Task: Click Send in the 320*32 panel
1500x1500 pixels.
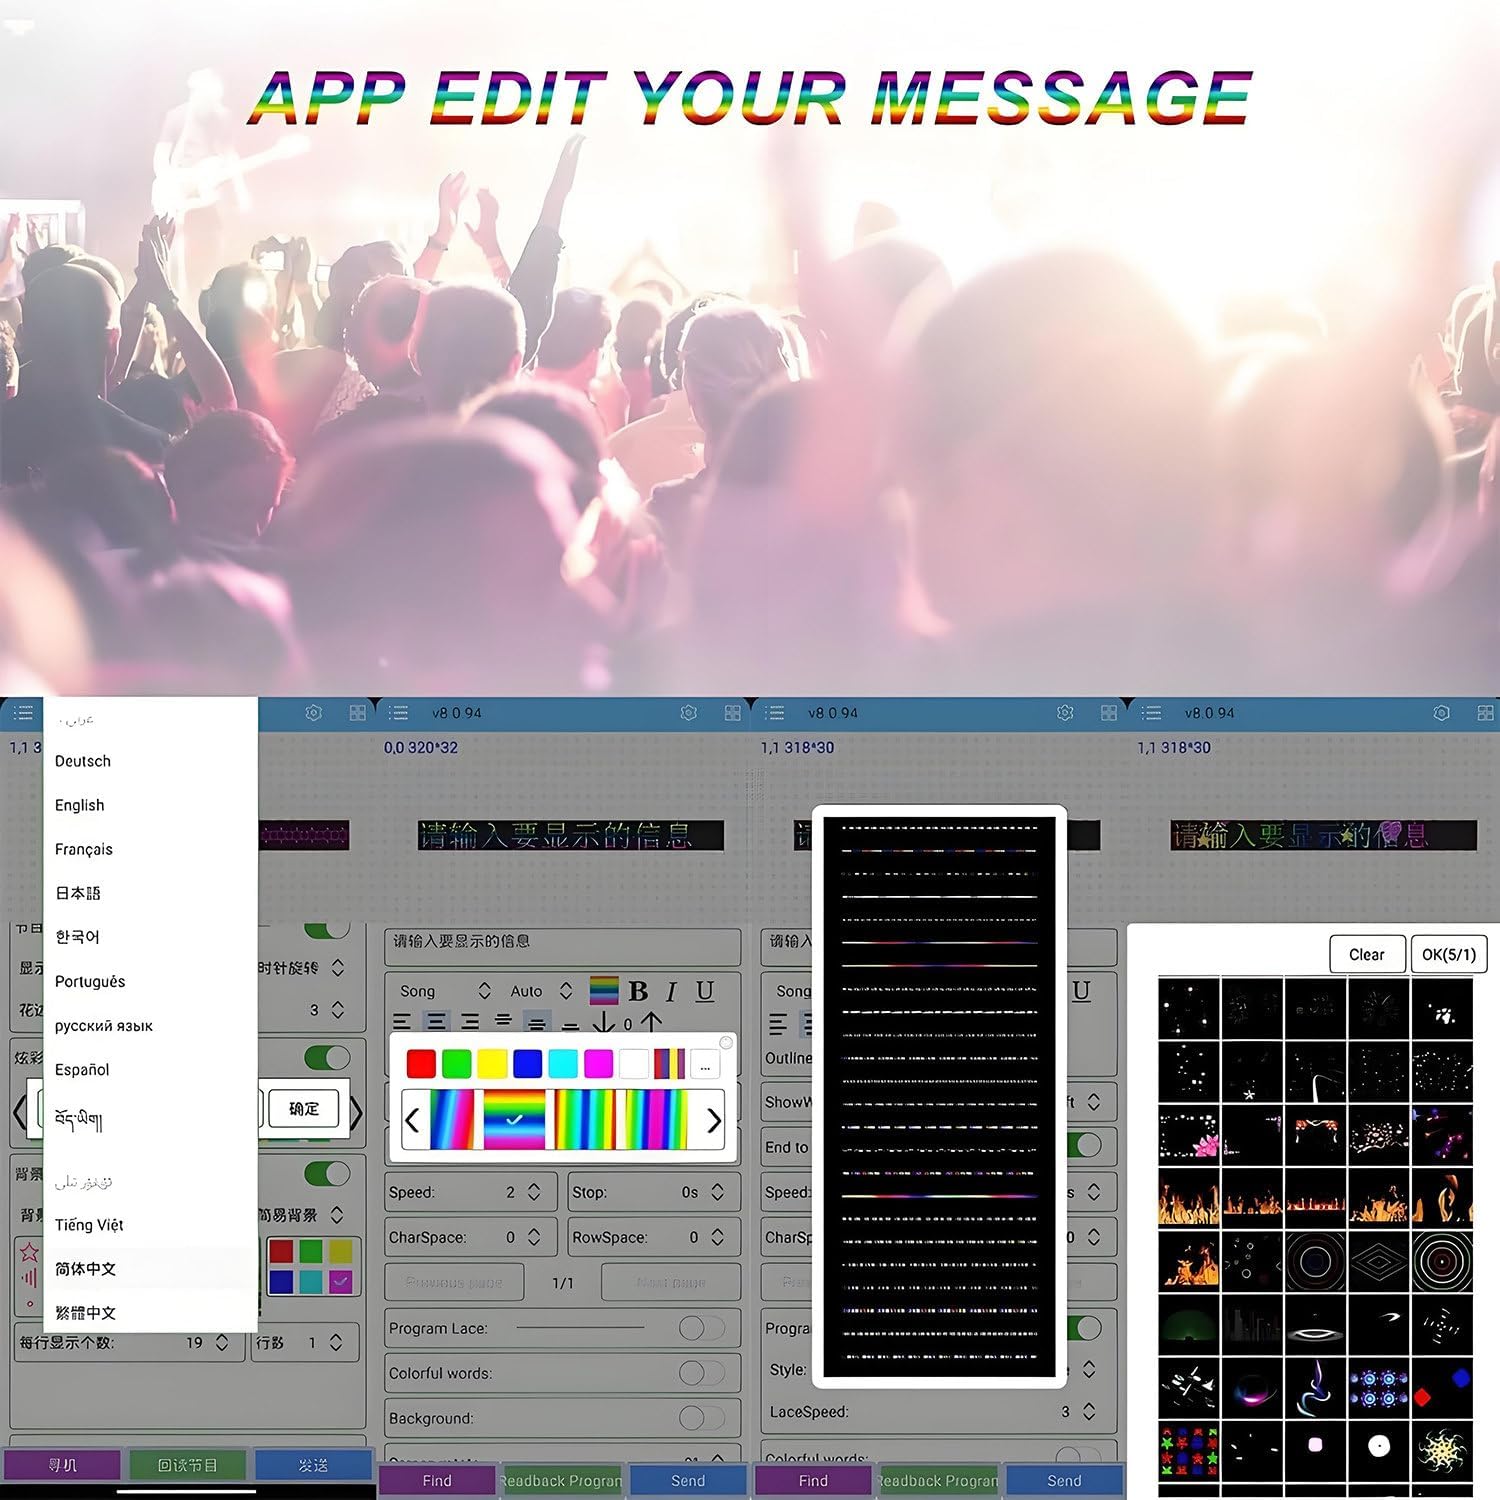Action: [x=688, y=1480]
